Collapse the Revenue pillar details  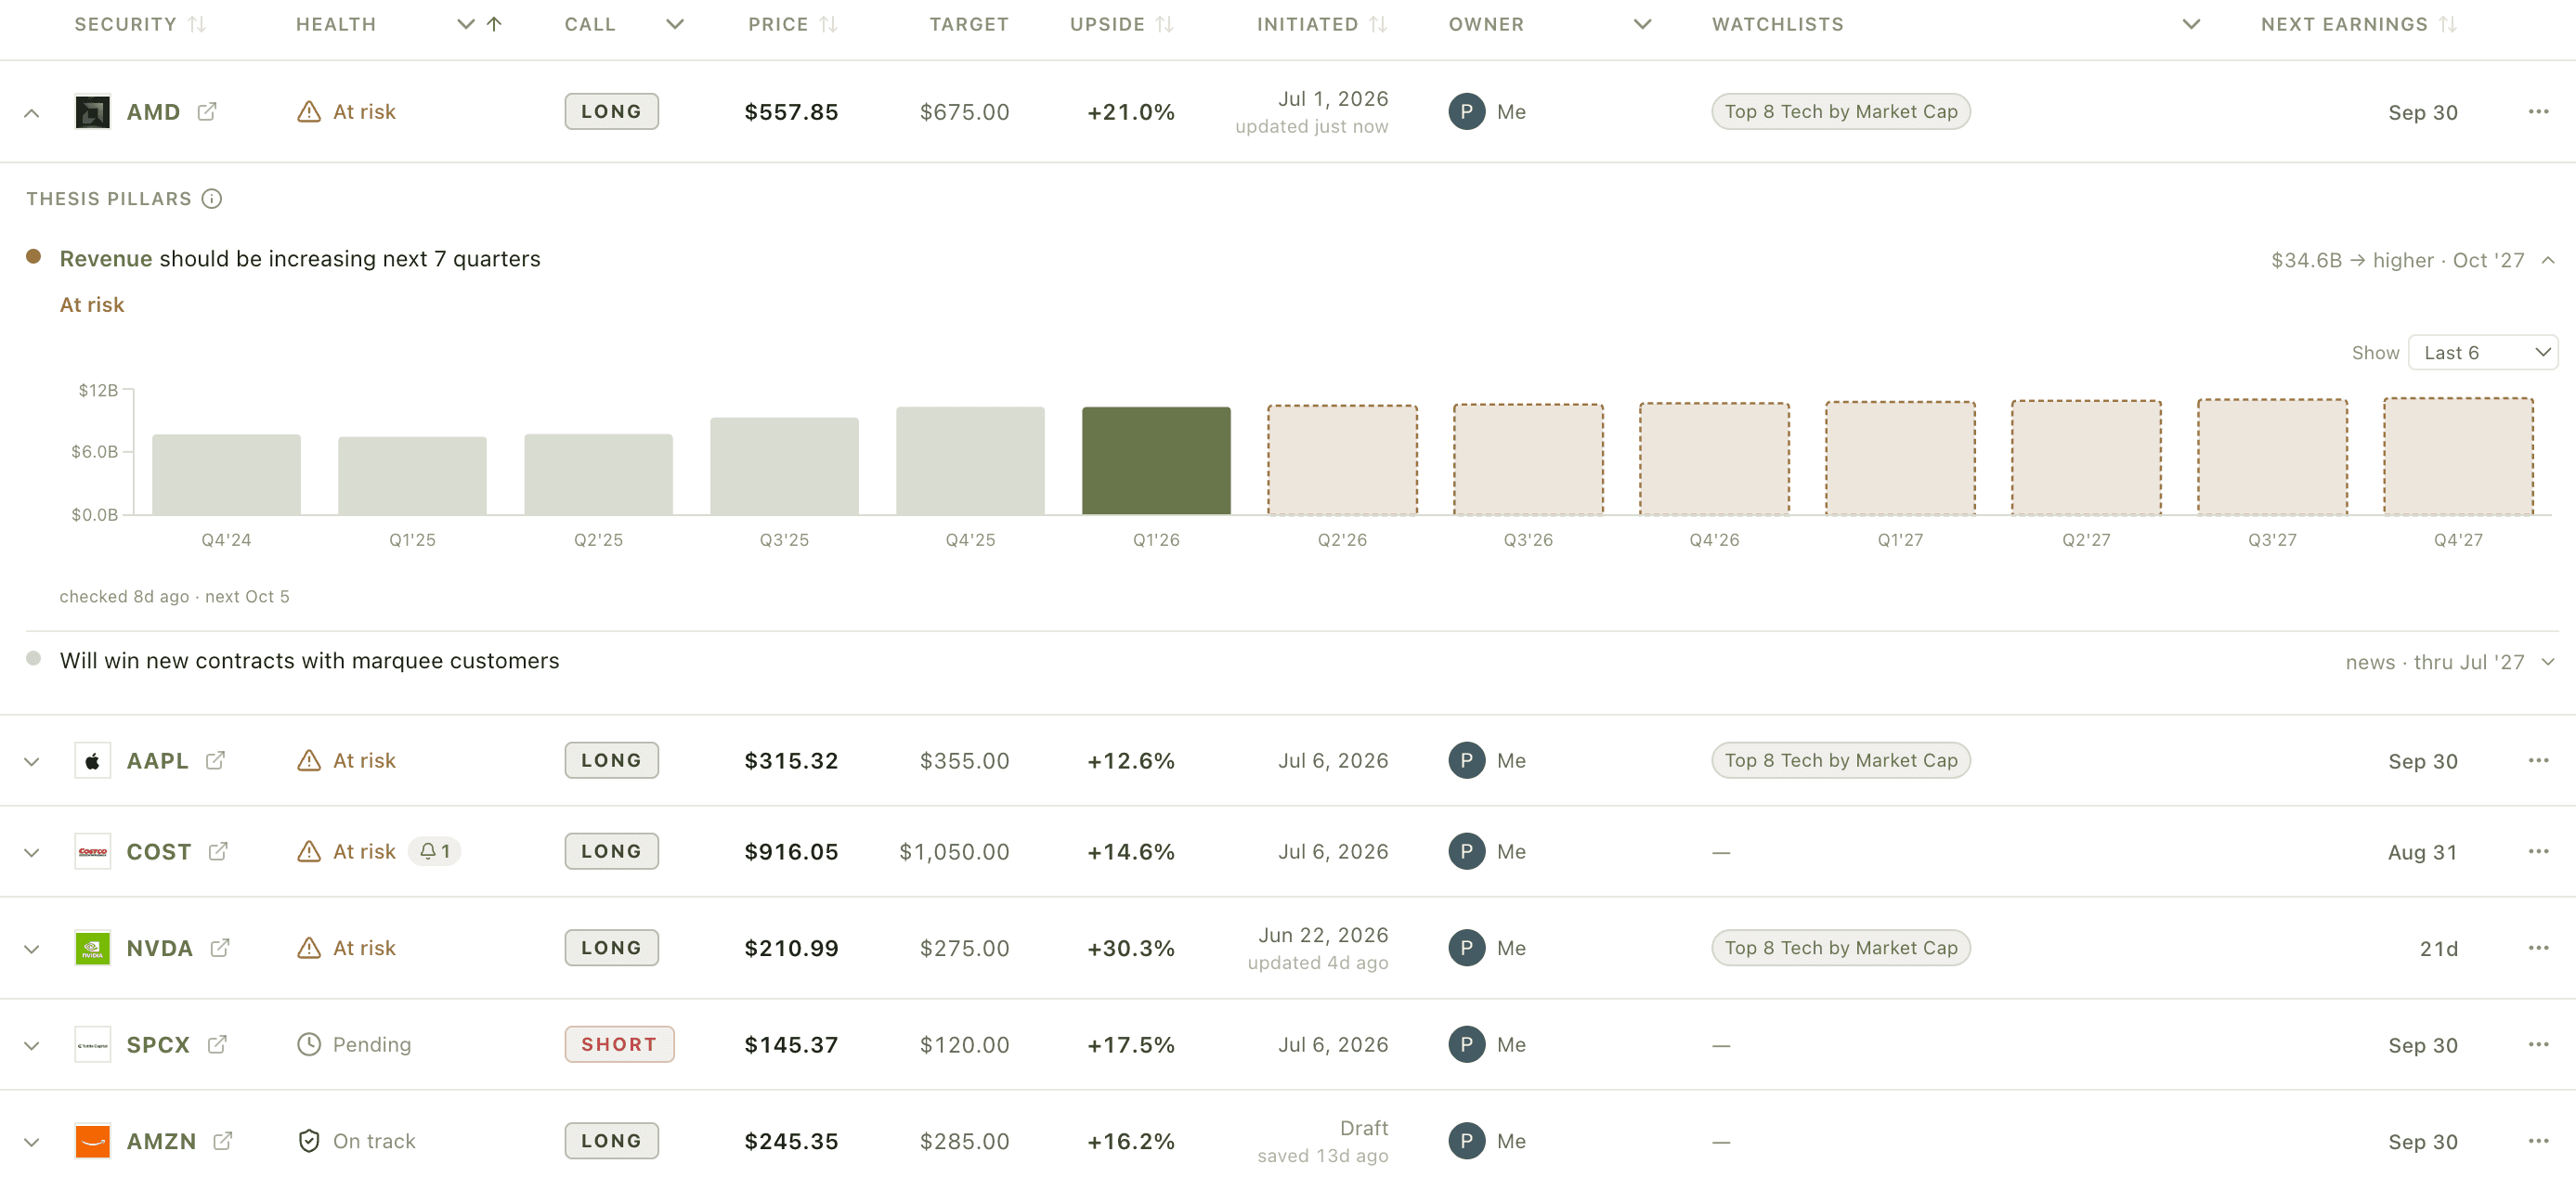click(x=2548, y=260)
